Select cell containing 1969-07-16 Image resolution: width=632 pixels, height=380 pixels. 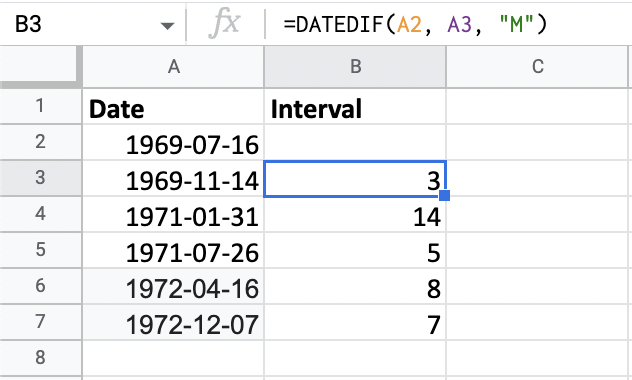pos(173,142)
